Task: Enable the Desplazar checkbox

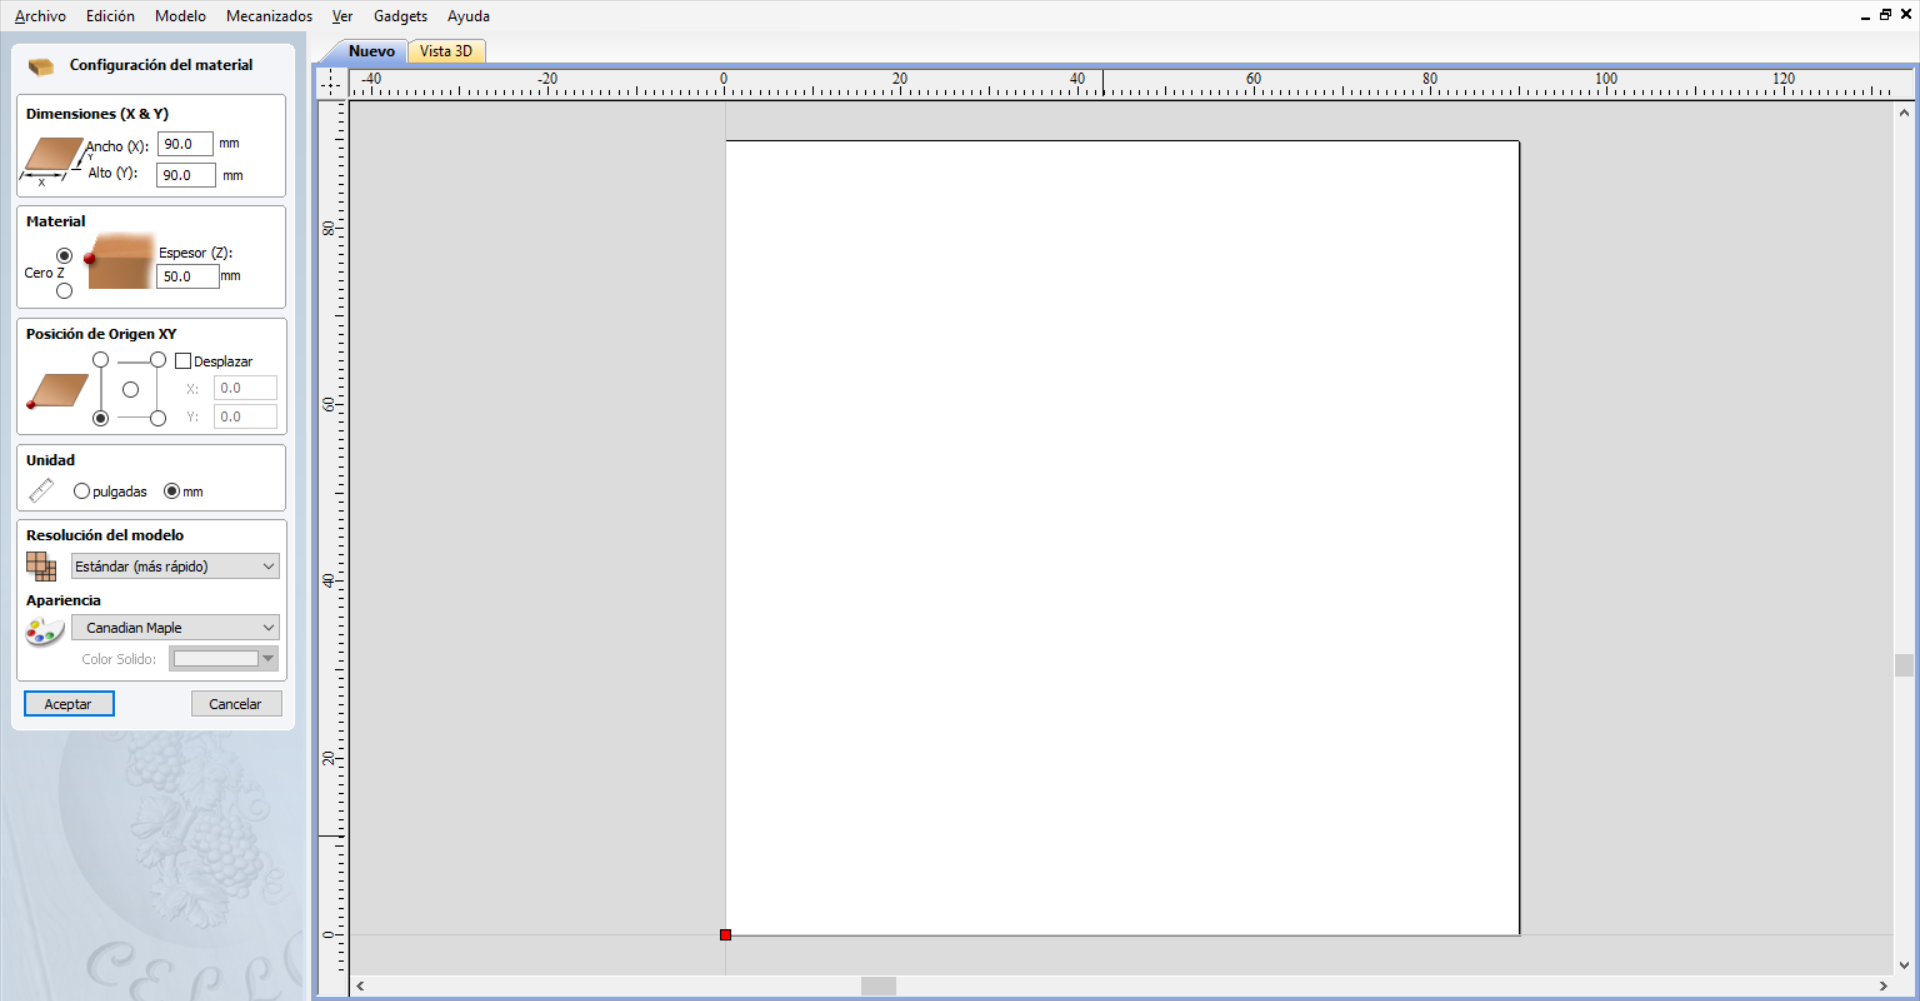Action: click(183, 361)
